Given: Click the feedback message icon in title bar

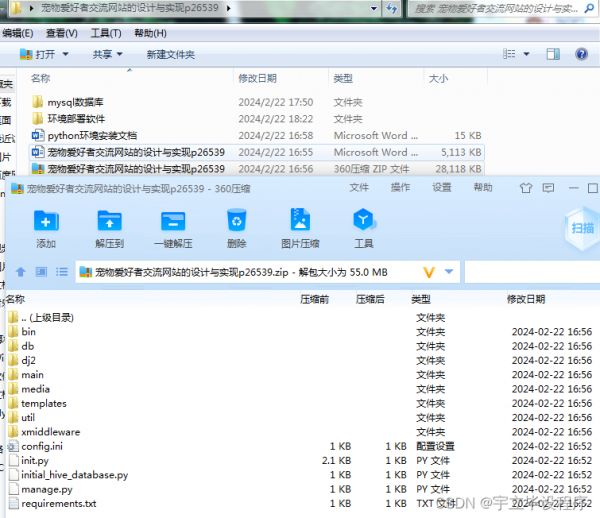Looking at the screenshot, I should pyautogui.click(x=548, y=188).
